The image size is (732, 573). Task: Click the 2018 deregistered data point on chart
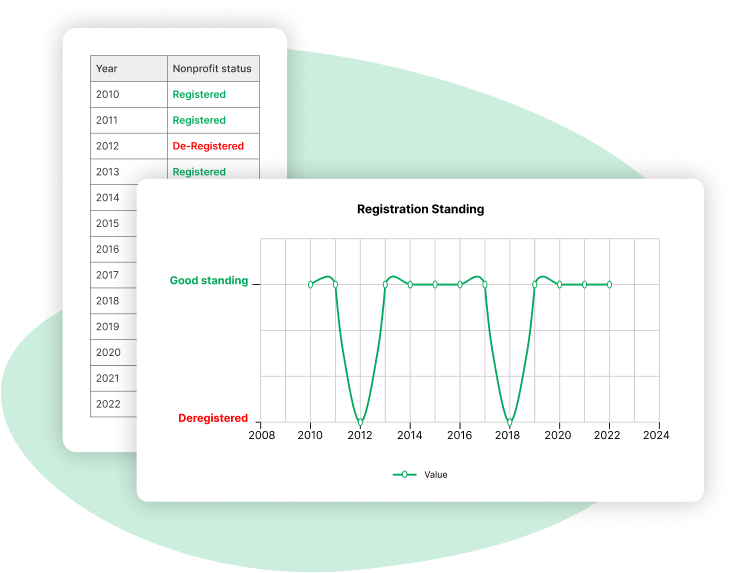pyautogui.click(x=510, y=422)
